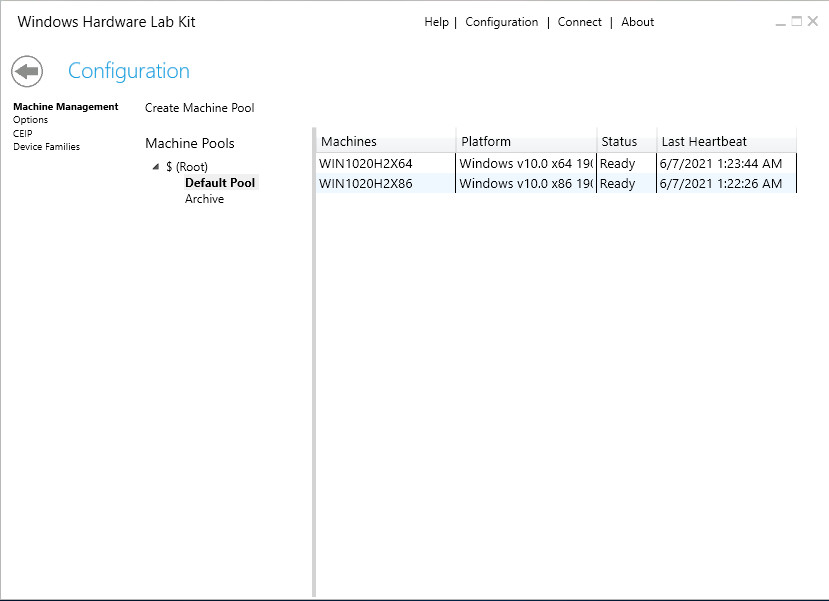829x601 pixels.
Task: Sort by Last Heartbeat column header
Action: 726,141
